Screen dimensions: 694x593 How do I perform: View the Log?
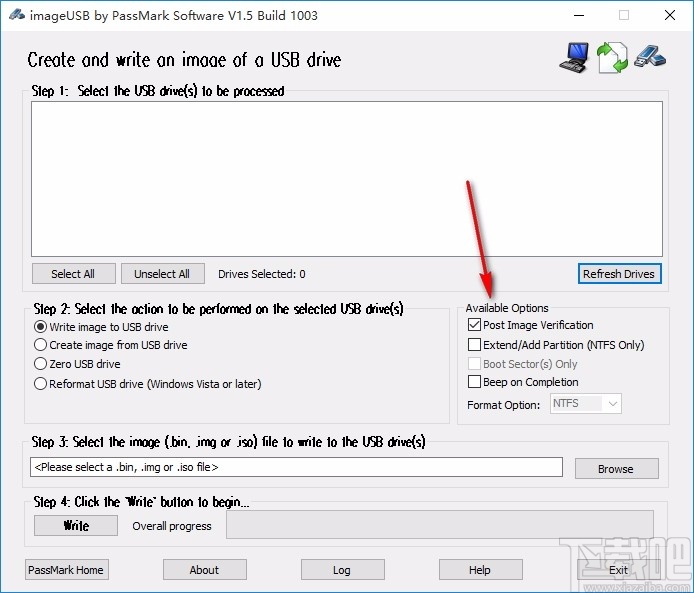(343, 570)
